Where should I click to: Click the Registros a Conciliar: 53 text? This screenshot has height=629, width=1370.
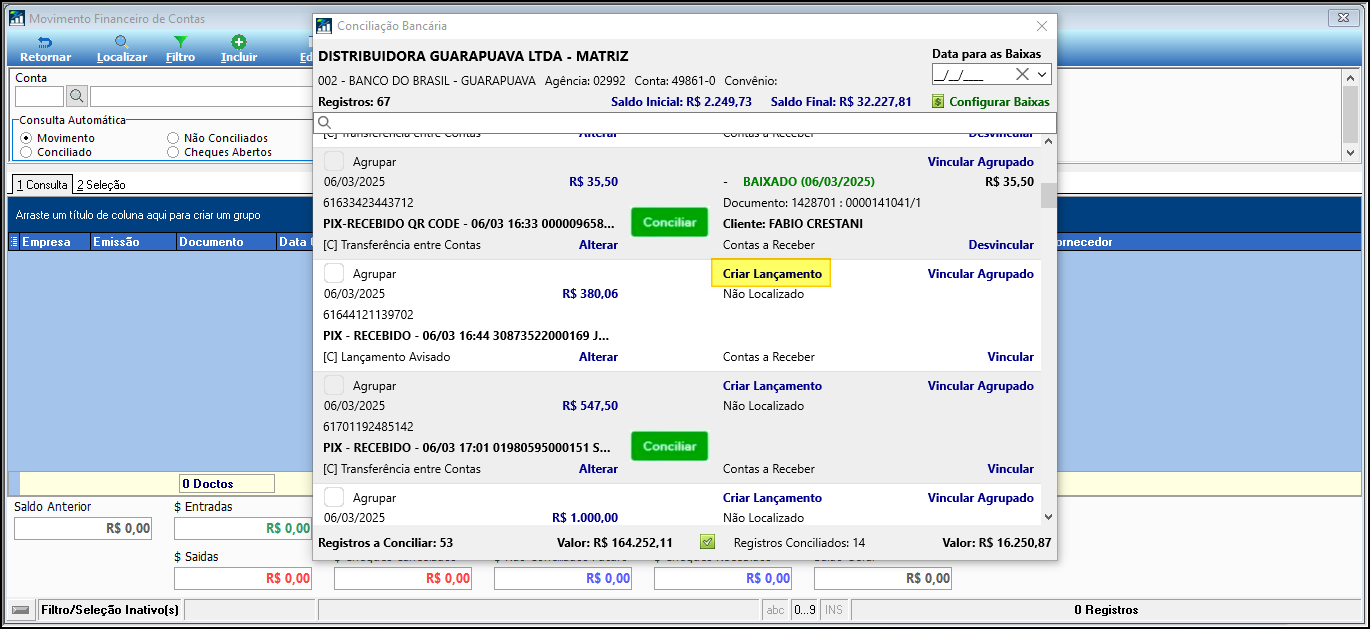[385, 542]
